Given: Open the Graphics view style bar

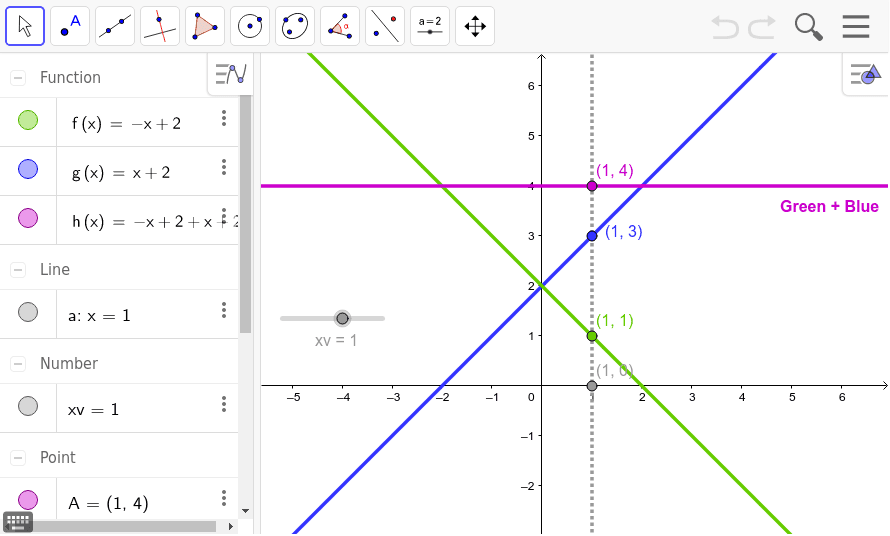Looking at the screenshot, I should coord(865,74).
